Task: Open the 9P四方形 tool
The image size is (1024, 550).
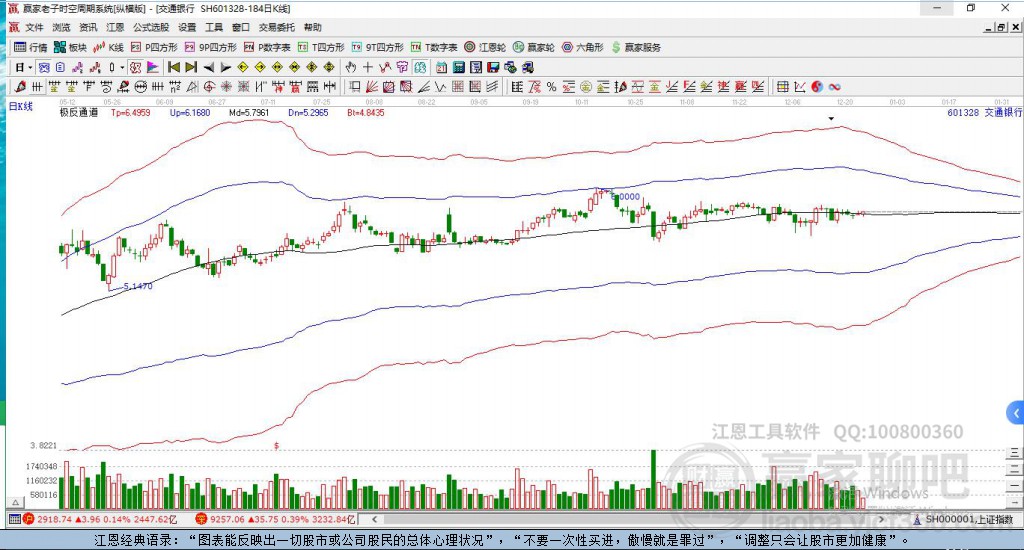Action: 210,47
